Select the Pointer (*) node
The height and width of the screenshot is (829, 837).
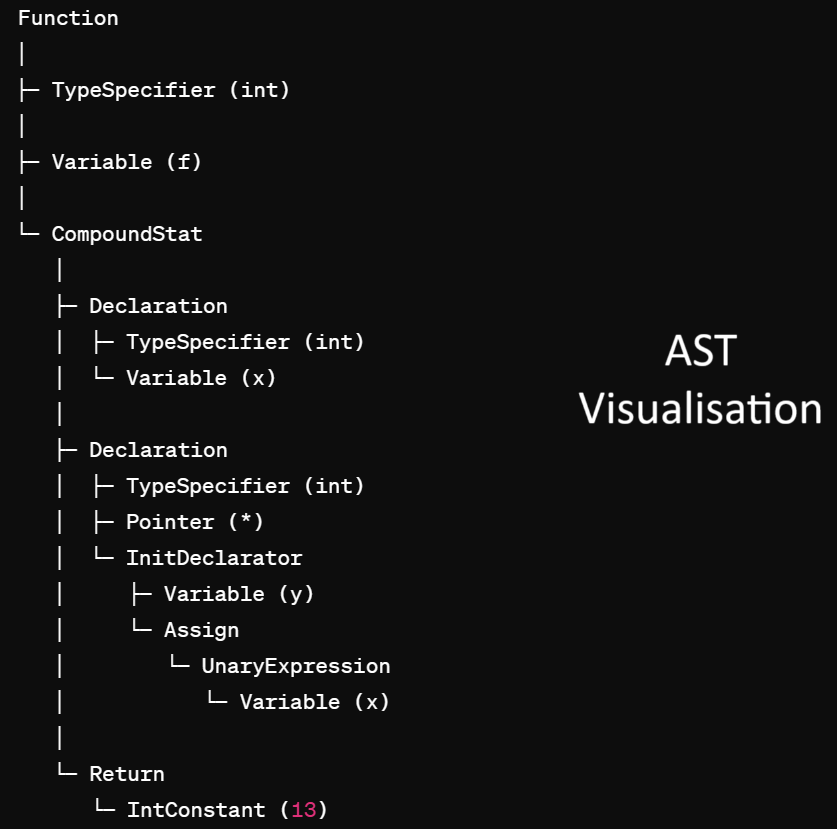point(195,522)
